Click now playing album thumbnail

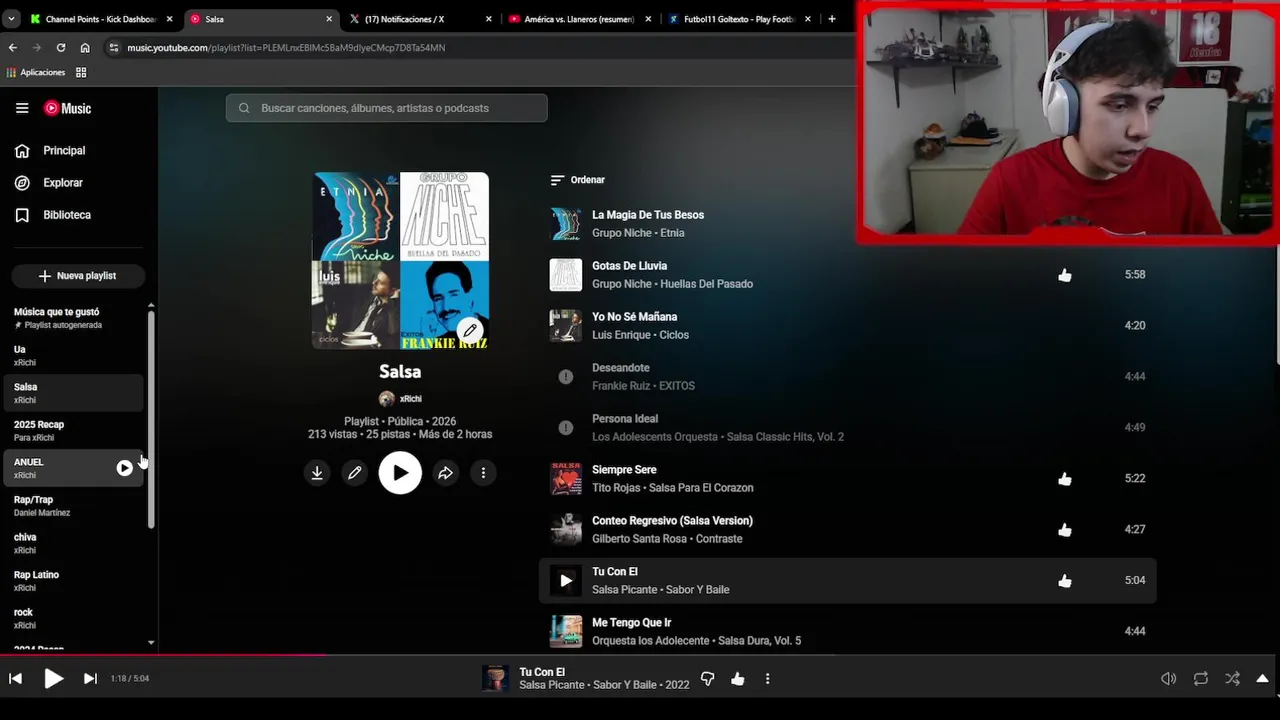coord(495,679)
